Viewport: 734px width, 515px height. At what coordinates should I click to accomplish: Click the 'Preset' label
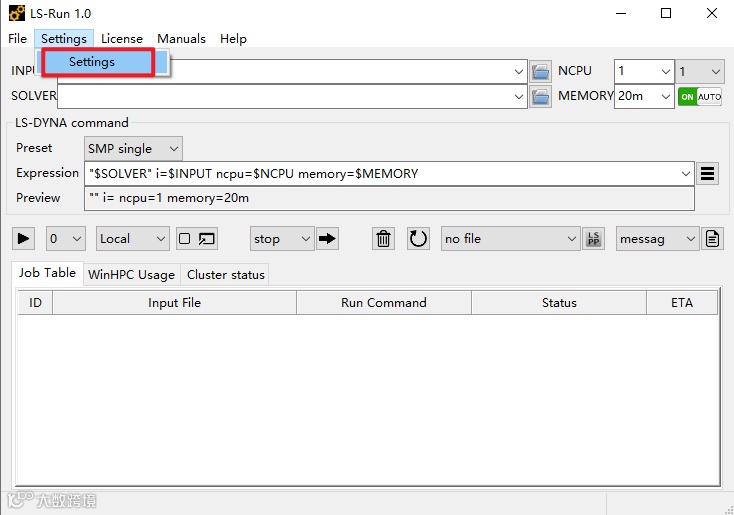point(34,148)
